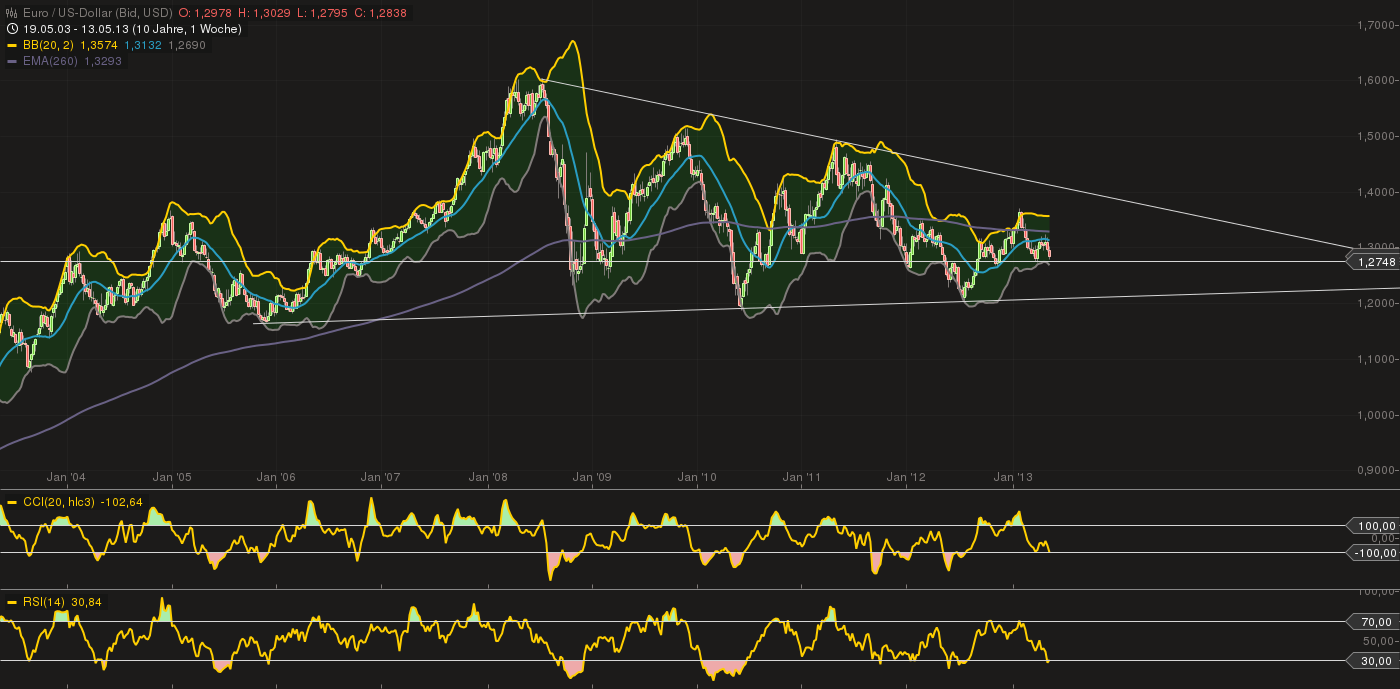This screenshot has width=1400, height=689.
Task: Click the RSI 70,00 level tag
Action: [1372, 621]
